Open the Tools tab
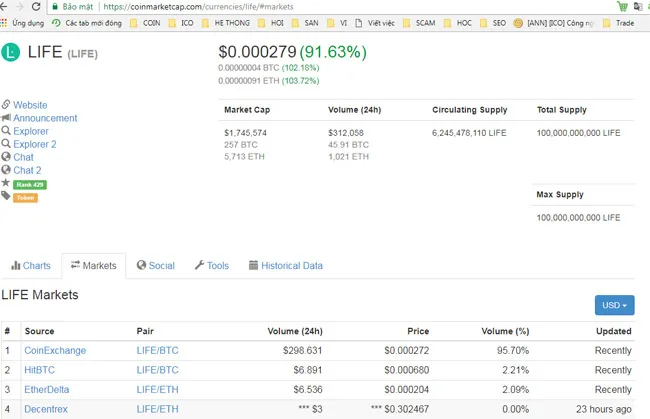The width and height of the screenshot is (650, 419). [212, 266]
